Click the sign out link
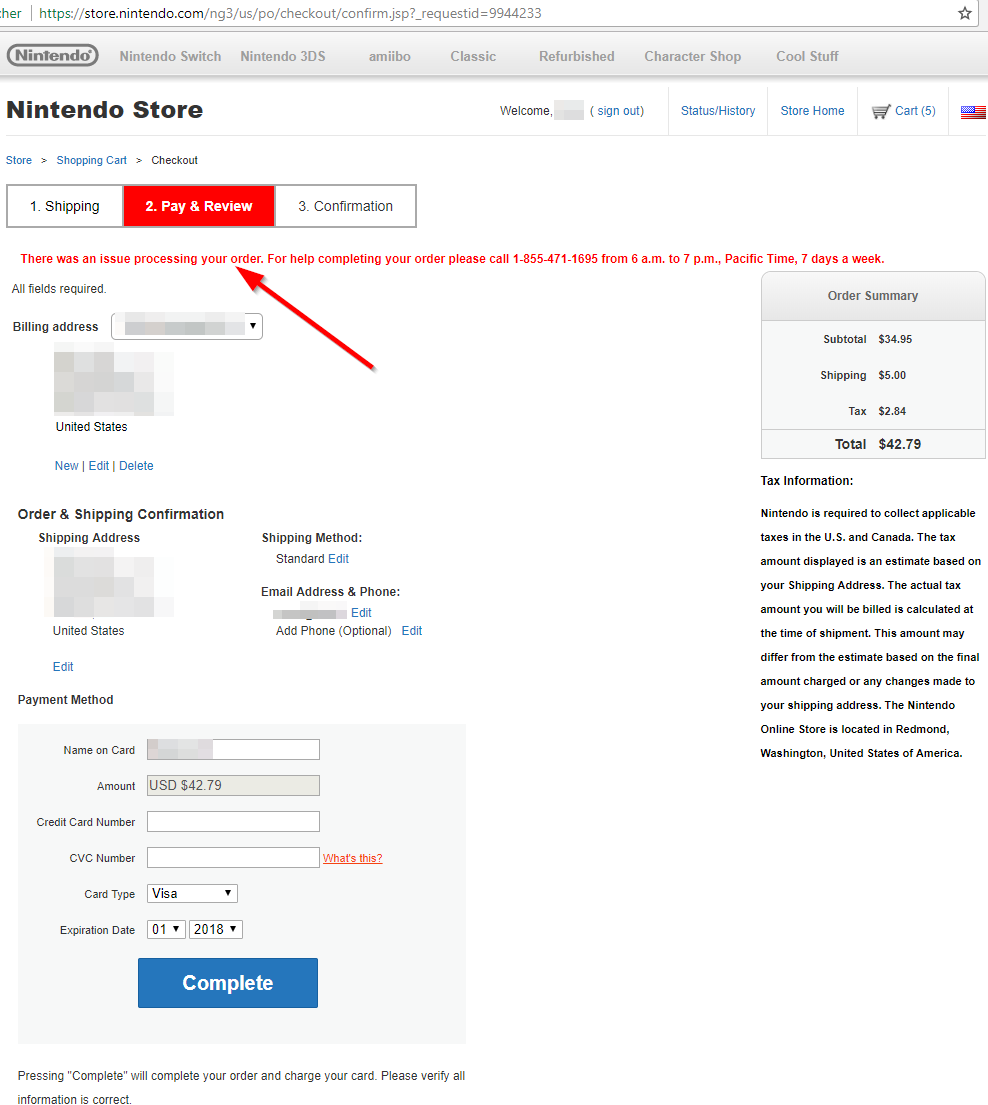 coord(619,111)
